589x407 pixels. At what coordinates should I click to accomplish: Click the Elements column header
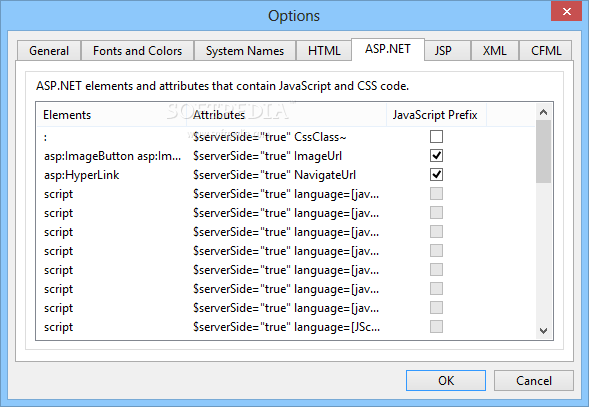tap(112, 115)
